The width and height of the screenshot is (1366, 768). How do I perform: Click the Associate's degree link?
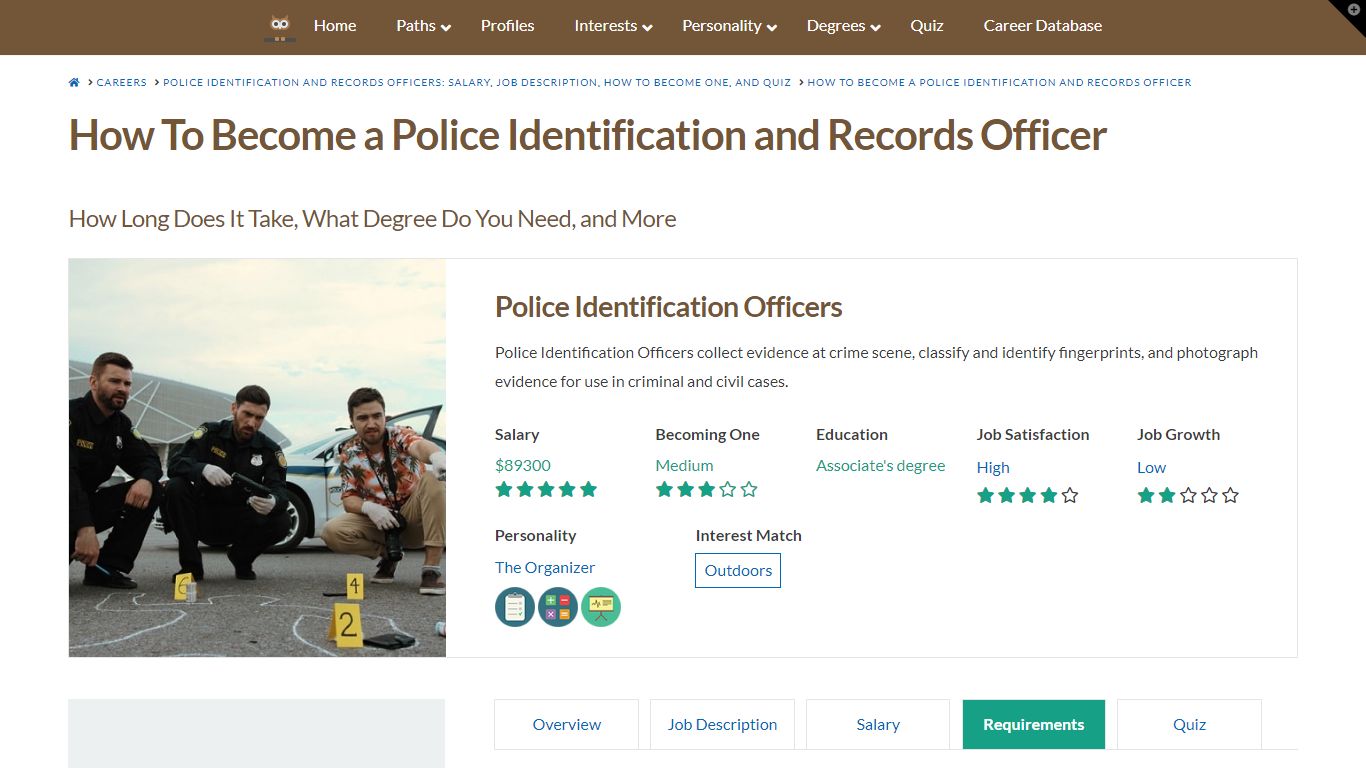point(880,465)
